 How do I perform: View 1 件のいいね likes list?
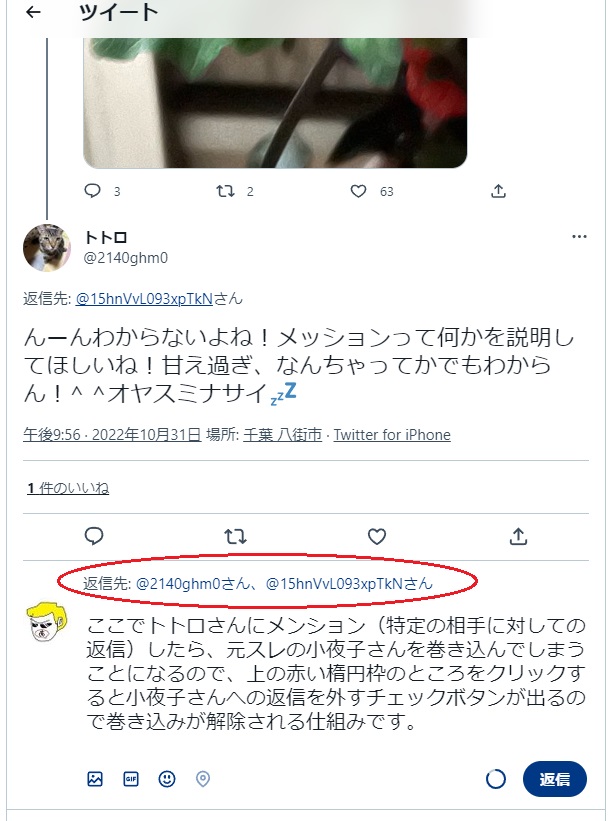point(68,488)
